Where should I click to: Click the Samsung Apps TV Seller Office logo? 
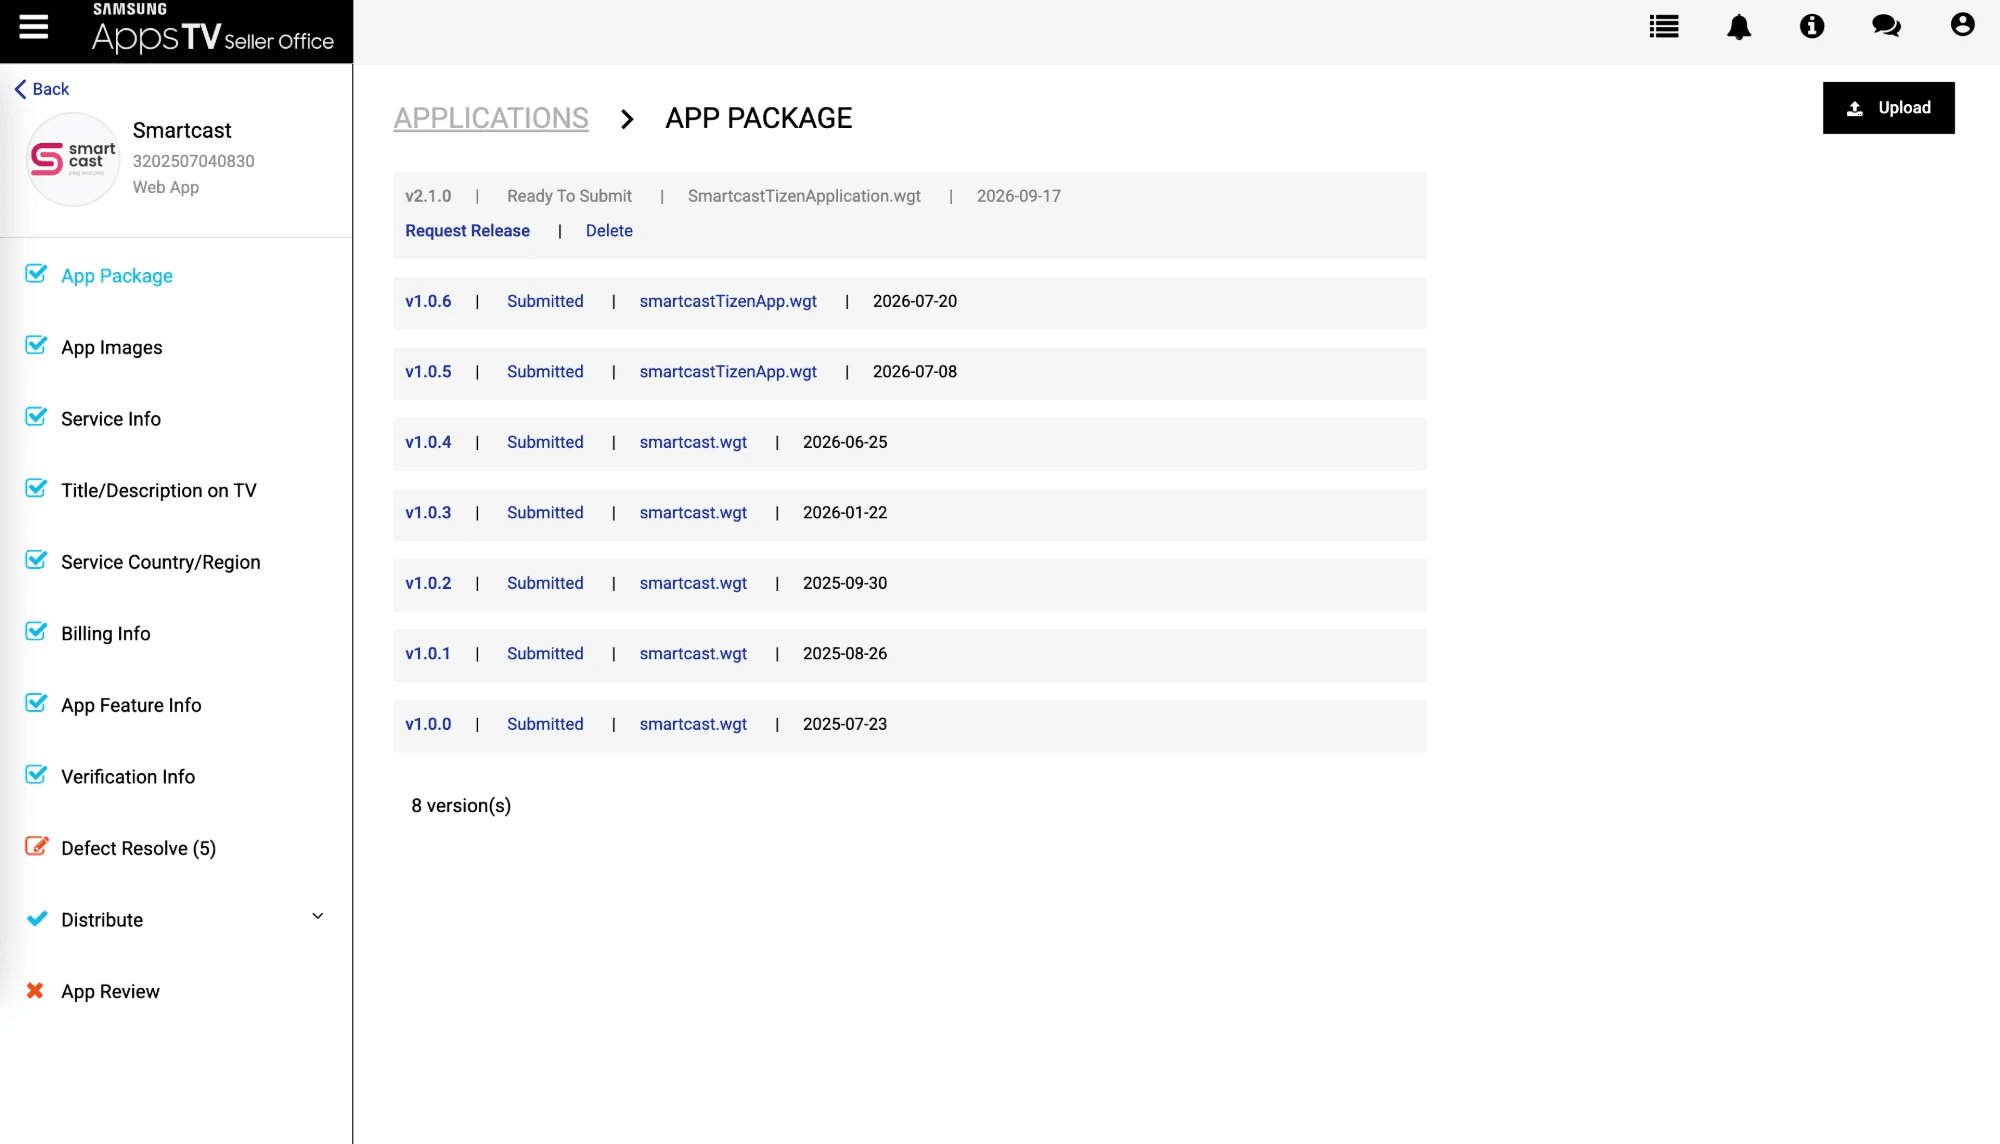(x=213, y=28)
